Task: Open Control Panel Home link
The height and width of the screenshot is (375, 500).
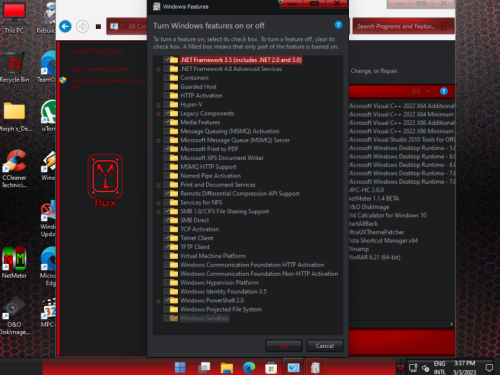Action: click(97, 51)
